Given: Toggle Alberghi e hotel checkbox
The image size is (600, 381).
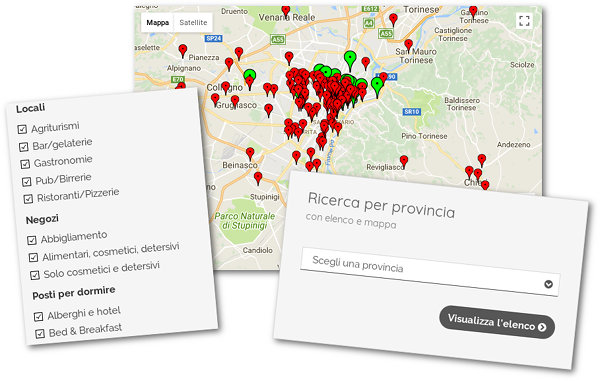Looking at the screenshot, I should (x=38, y=316).
